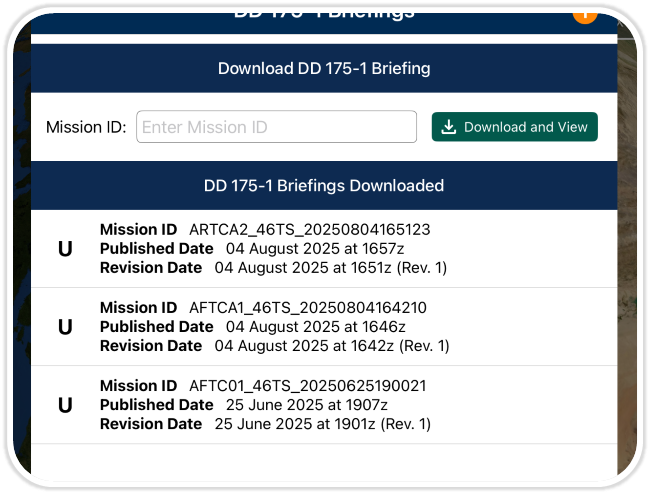This screenshot has height=494, width=650.
Task: Click the U marker beside AFTCA1 briefing
Action: tap(65, 327)
